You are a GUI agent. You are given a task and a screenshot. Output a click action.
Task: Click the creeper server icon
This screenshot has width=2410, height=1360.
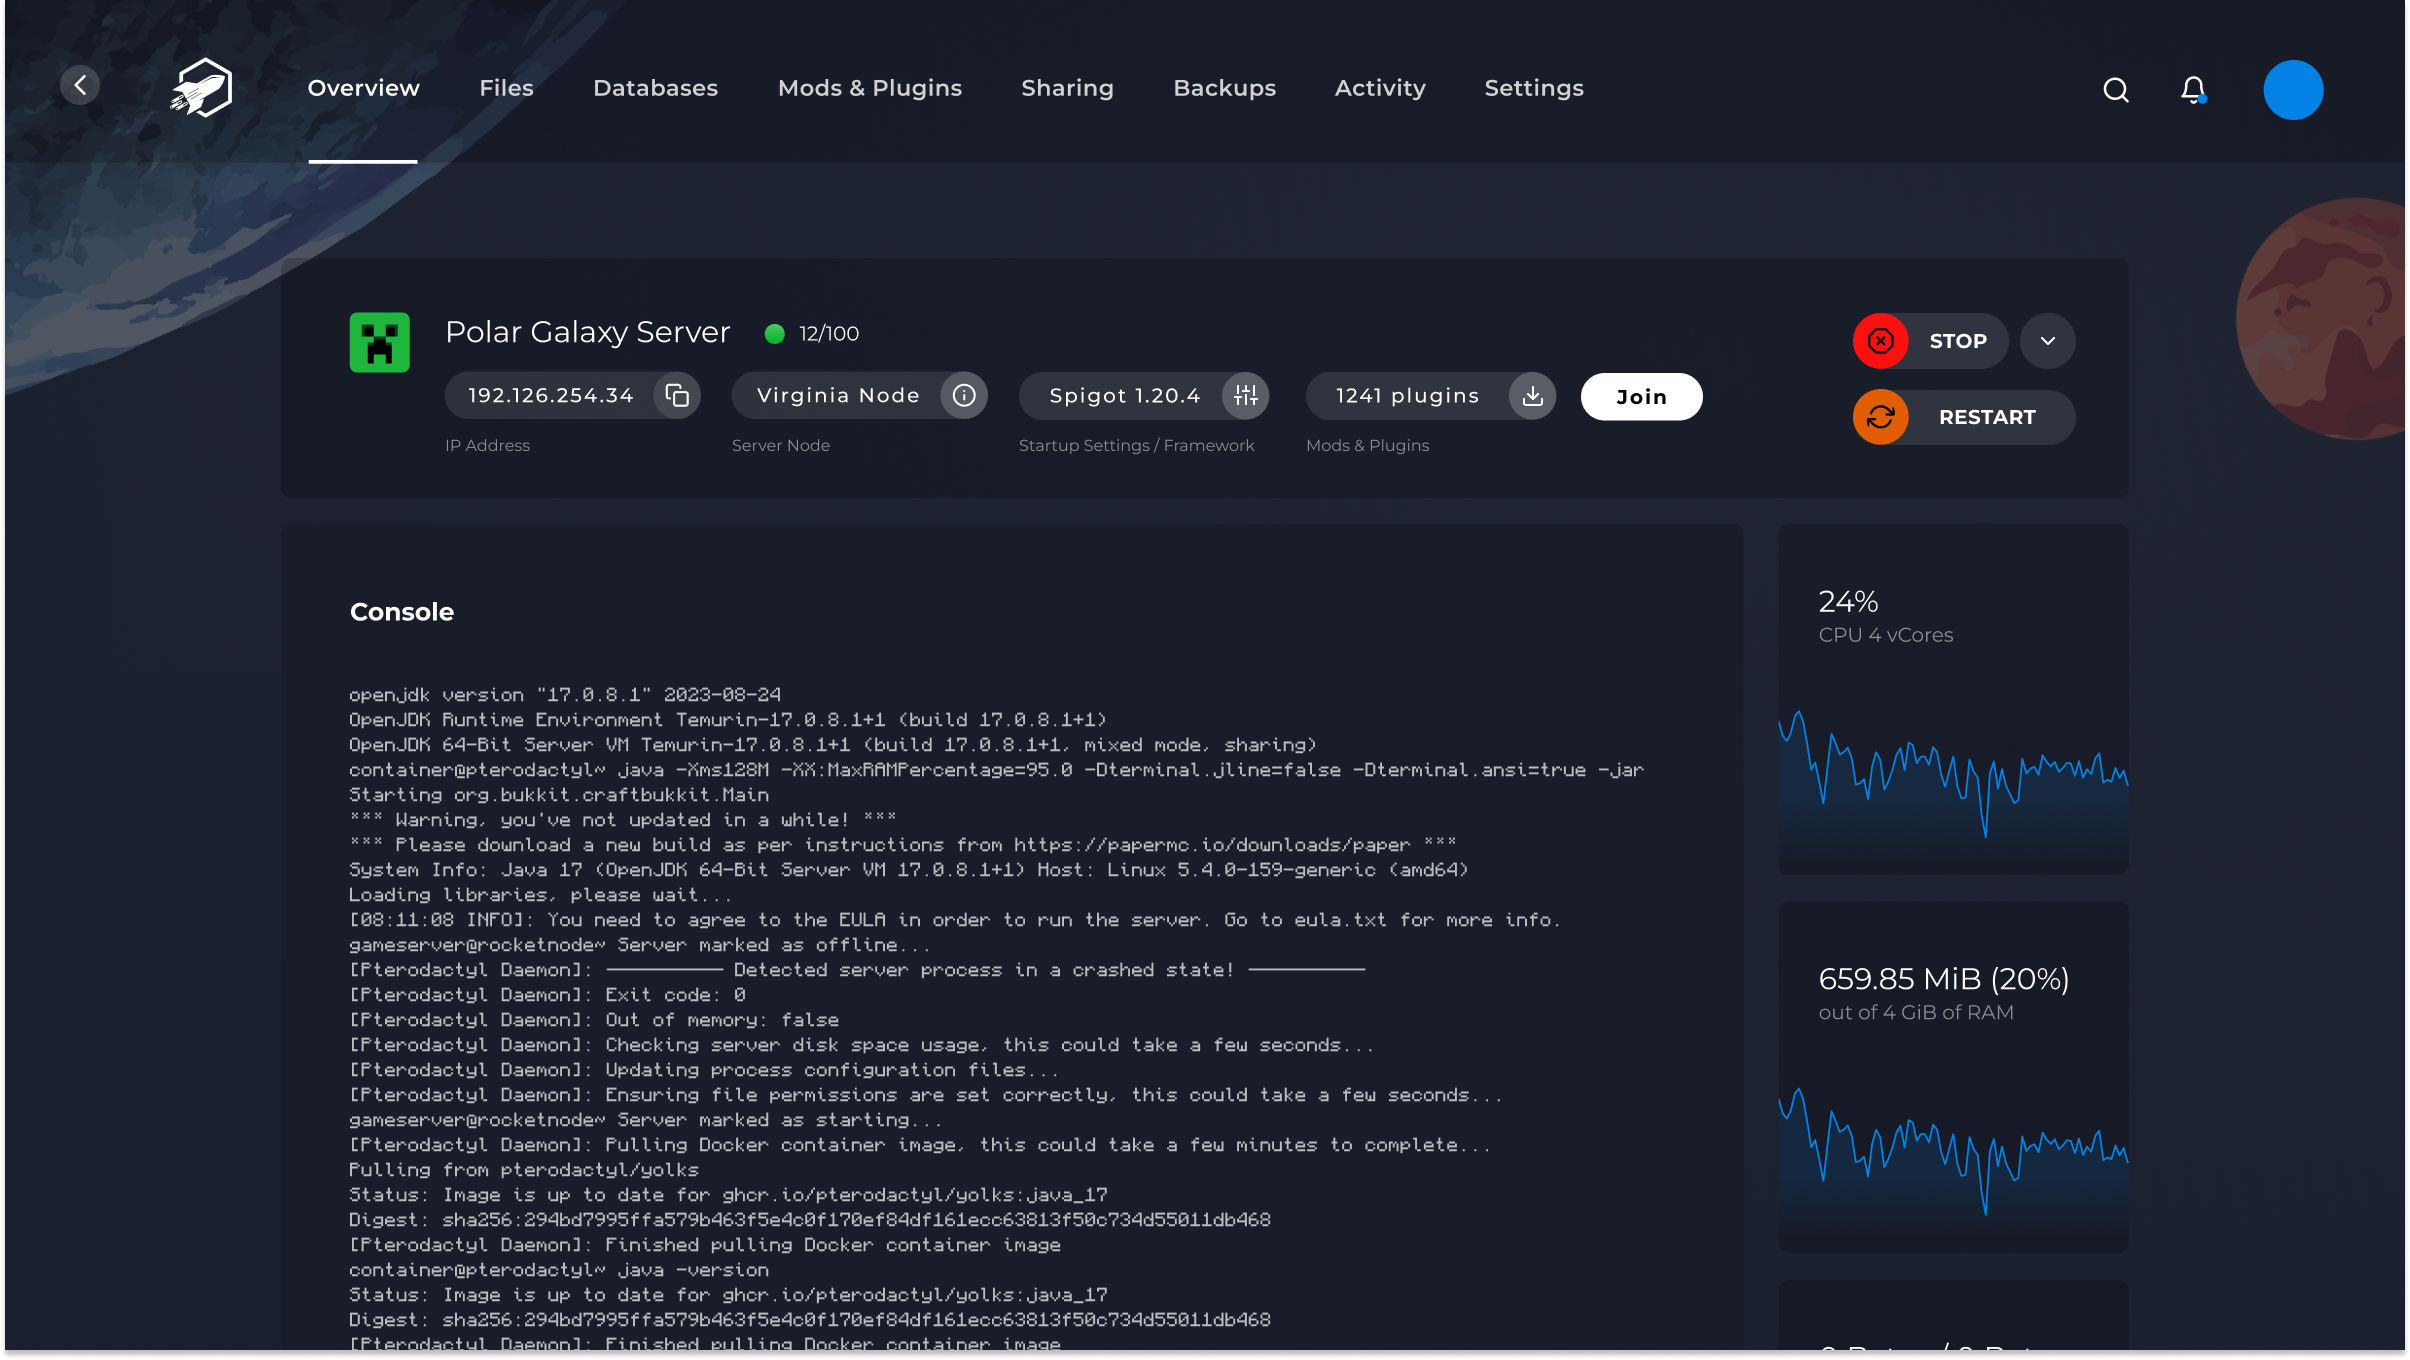379,341
